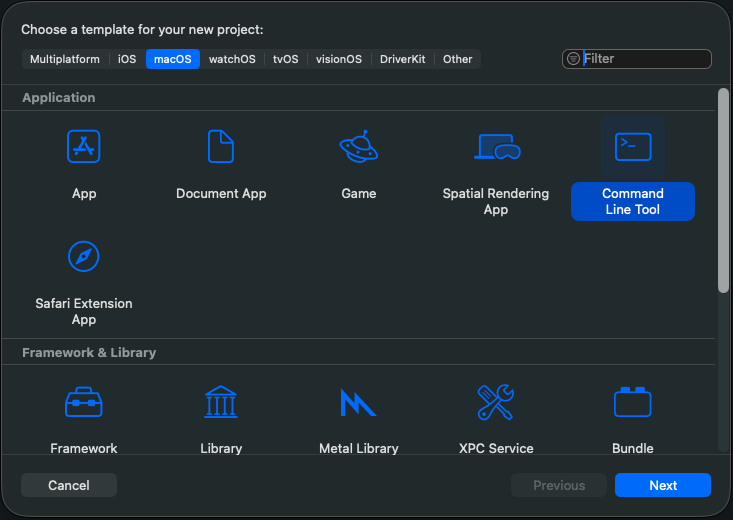Click the Cancel button
733x520 pixels.
click(69, 485)
